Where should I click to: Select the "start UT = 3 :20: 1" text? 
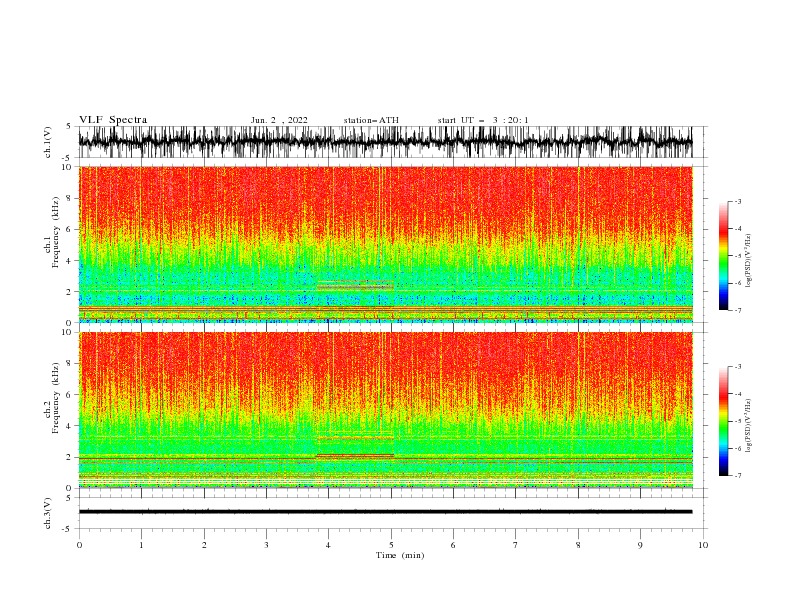(x=483, y=120)
